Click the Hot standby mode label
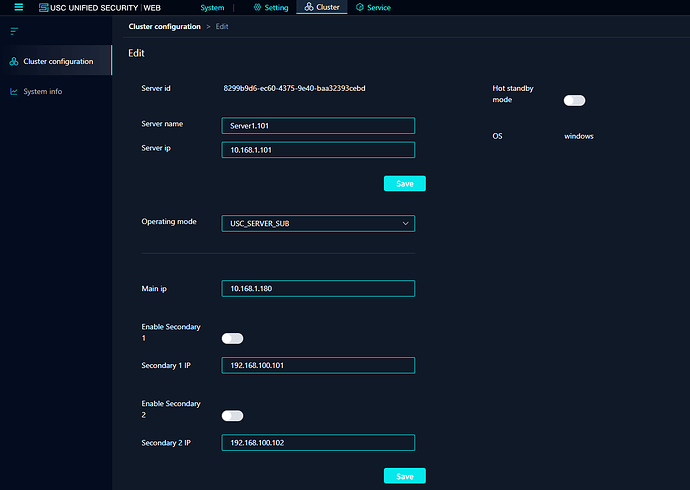Screen dimensions: 690x490 point(513,94)
